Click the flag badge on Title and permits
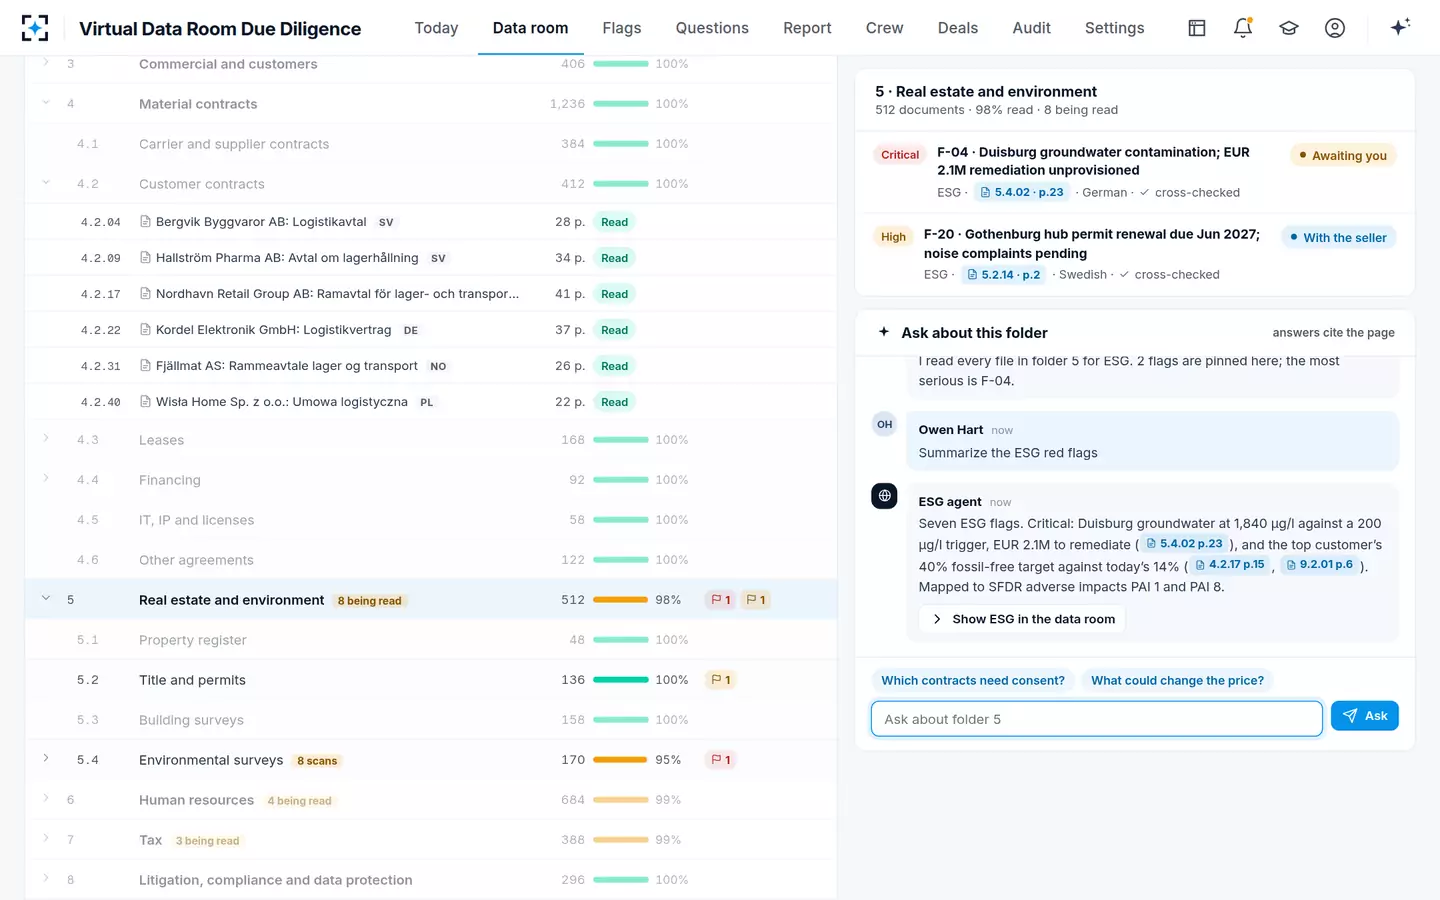This screenshot has width=1440, height=900. [720, 680]
